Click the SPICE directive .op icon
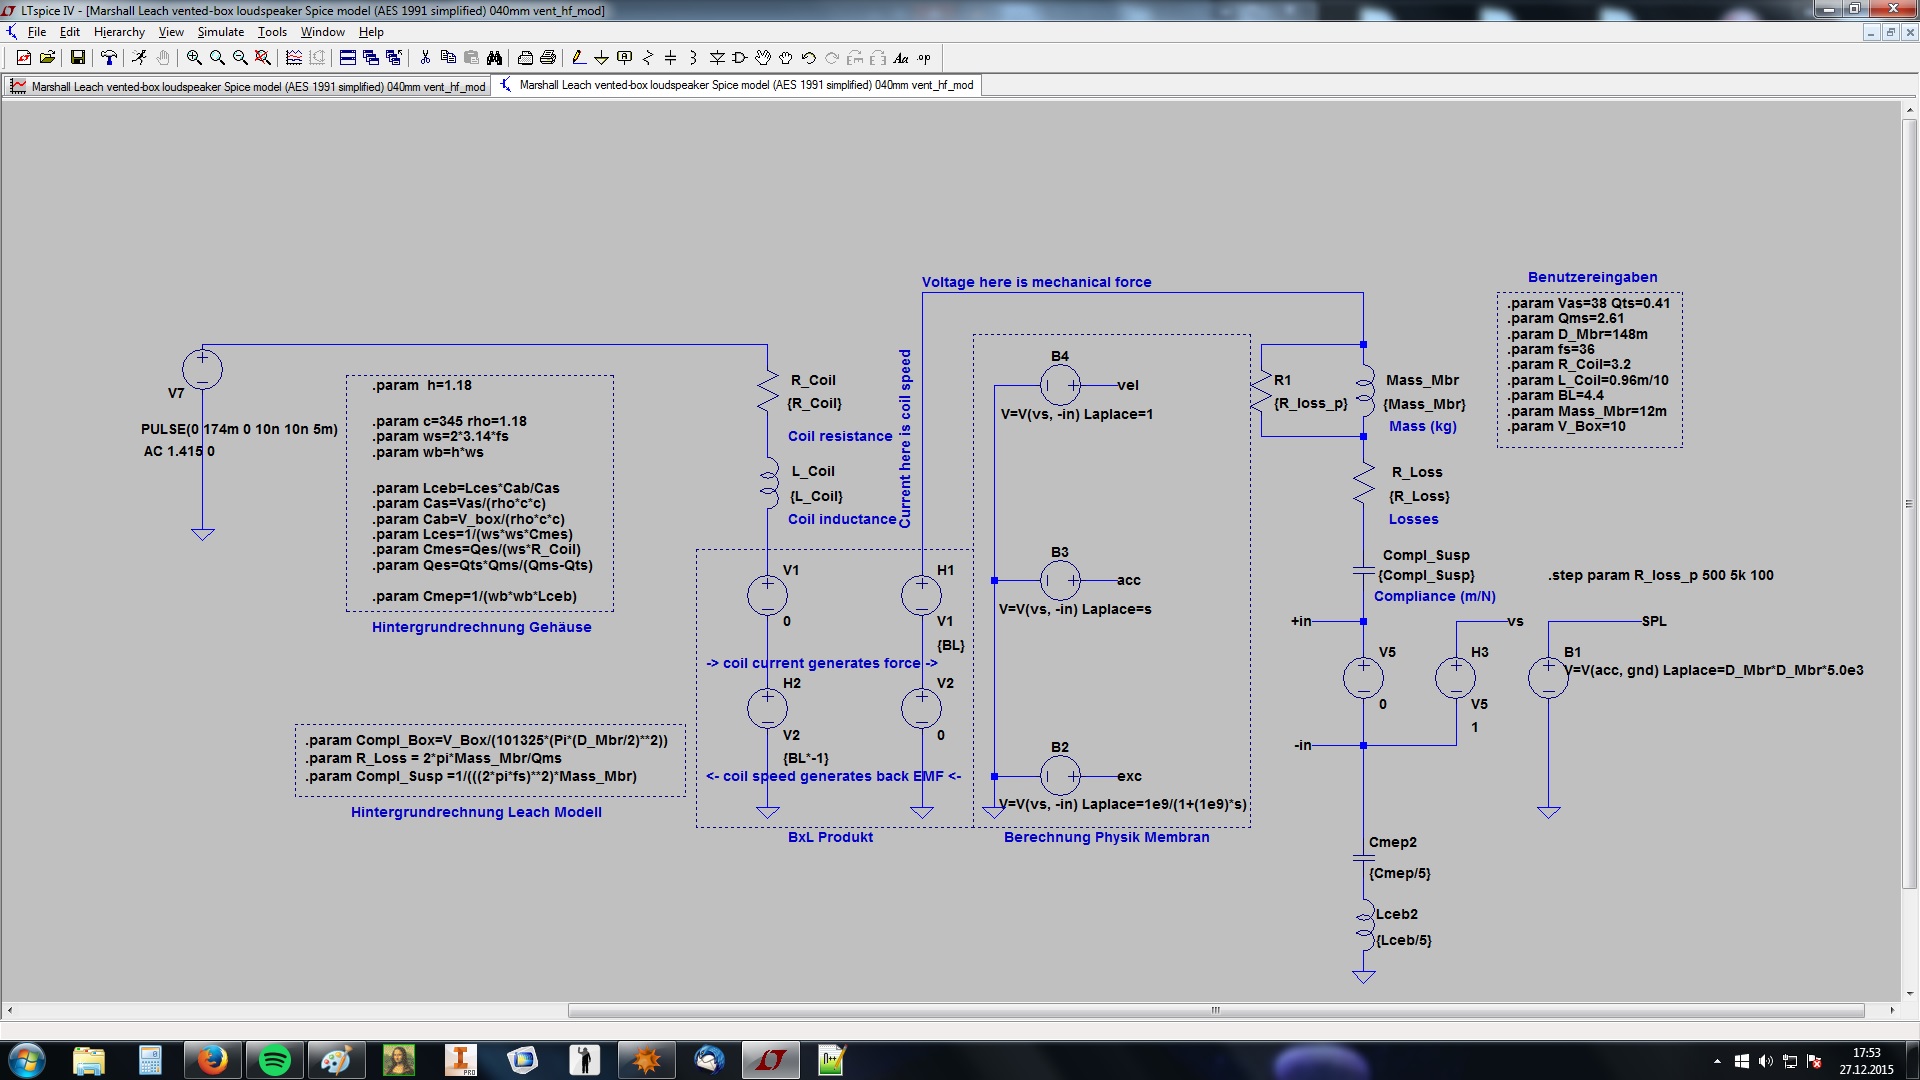The width and height of the screenshot is (1920, 1080). click(924, 58)
